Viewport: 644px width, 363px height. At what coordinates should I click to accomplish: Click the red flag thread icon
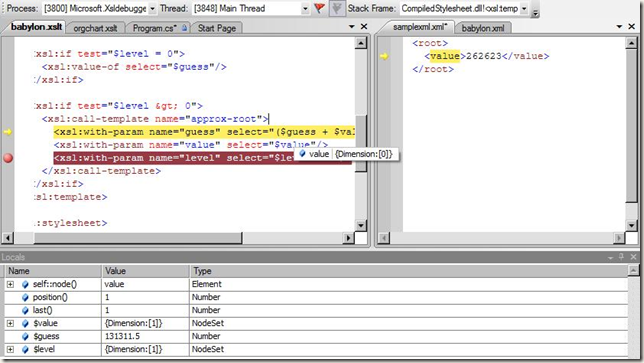tap(319, 8)
